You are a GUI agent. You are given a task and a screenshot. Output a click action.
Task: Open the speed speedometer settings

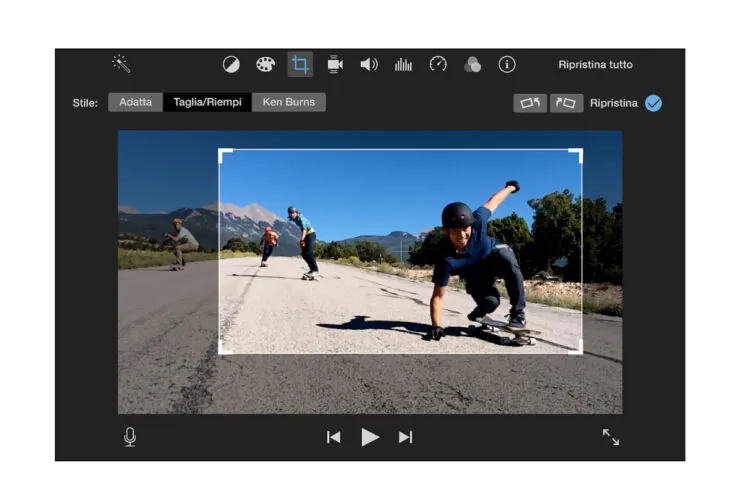[x=438, y=64]
